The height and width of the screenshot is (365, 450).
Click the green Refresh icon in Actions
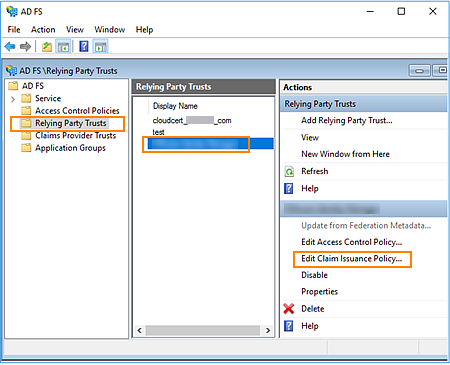point(289,172)
